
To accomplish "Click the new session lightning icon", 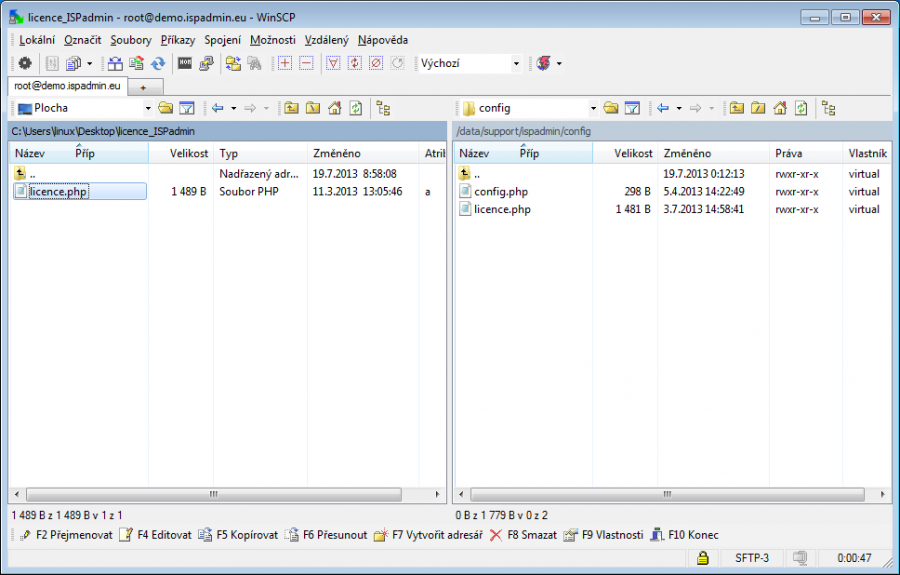I will pyautogui.click(x=544, y=63).
